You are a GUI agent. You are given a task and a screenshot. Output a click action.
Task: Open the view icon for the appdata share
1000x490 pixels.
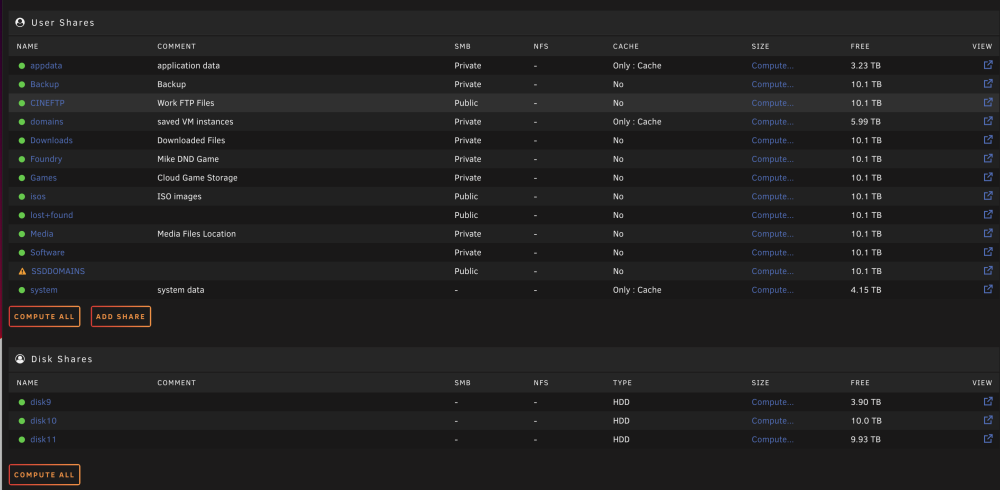(988, 65)
